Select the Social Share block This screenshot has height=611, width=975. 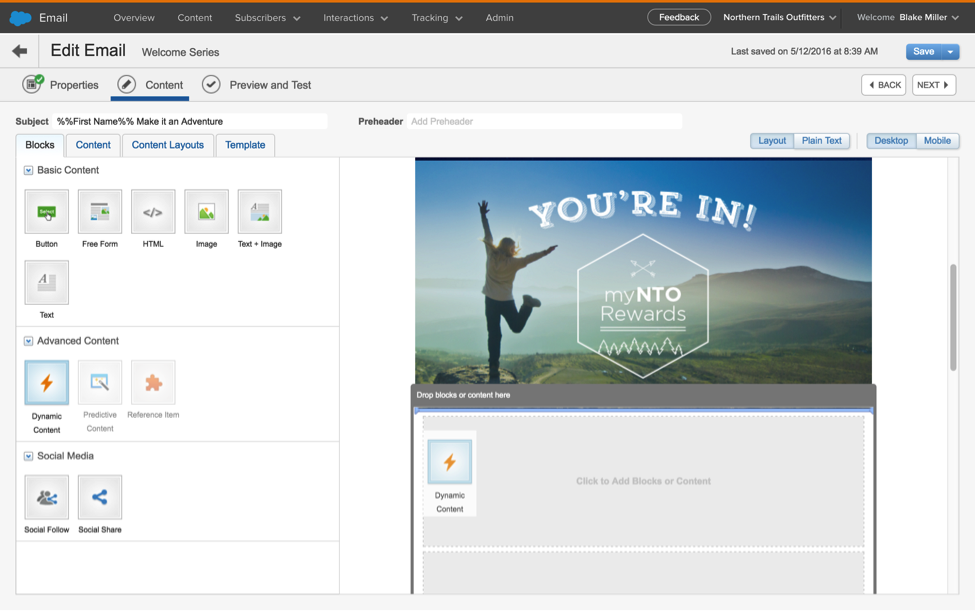pyautogui.click(x=100, y=497)
